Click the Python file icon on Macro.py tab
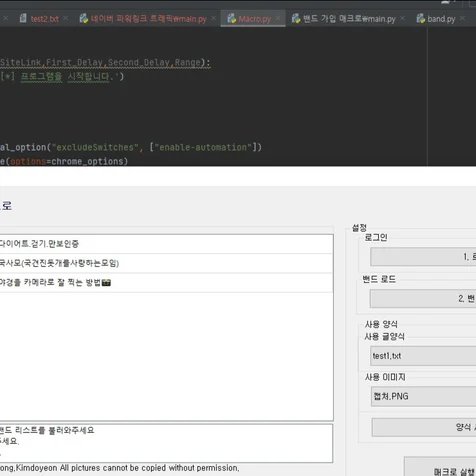This screenshot has width=476, height=476. coord(232,19)
